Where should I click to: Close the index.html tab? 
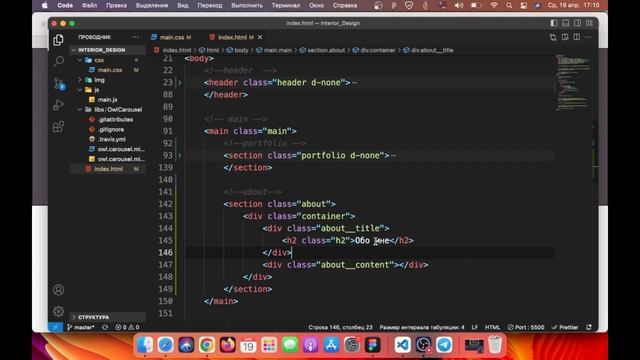pyautogui.click(x=260, y=37)
